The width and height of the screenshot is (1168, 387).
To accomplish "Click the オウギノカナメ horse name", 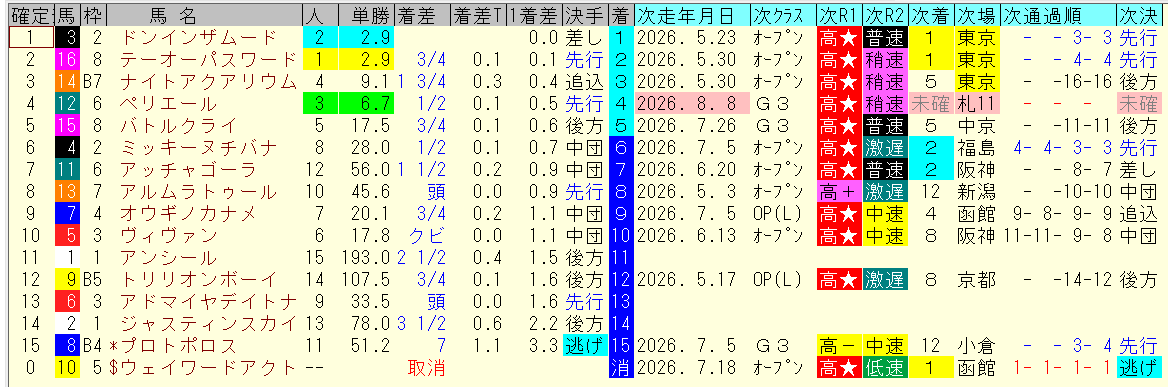I will tap(187, 214).
